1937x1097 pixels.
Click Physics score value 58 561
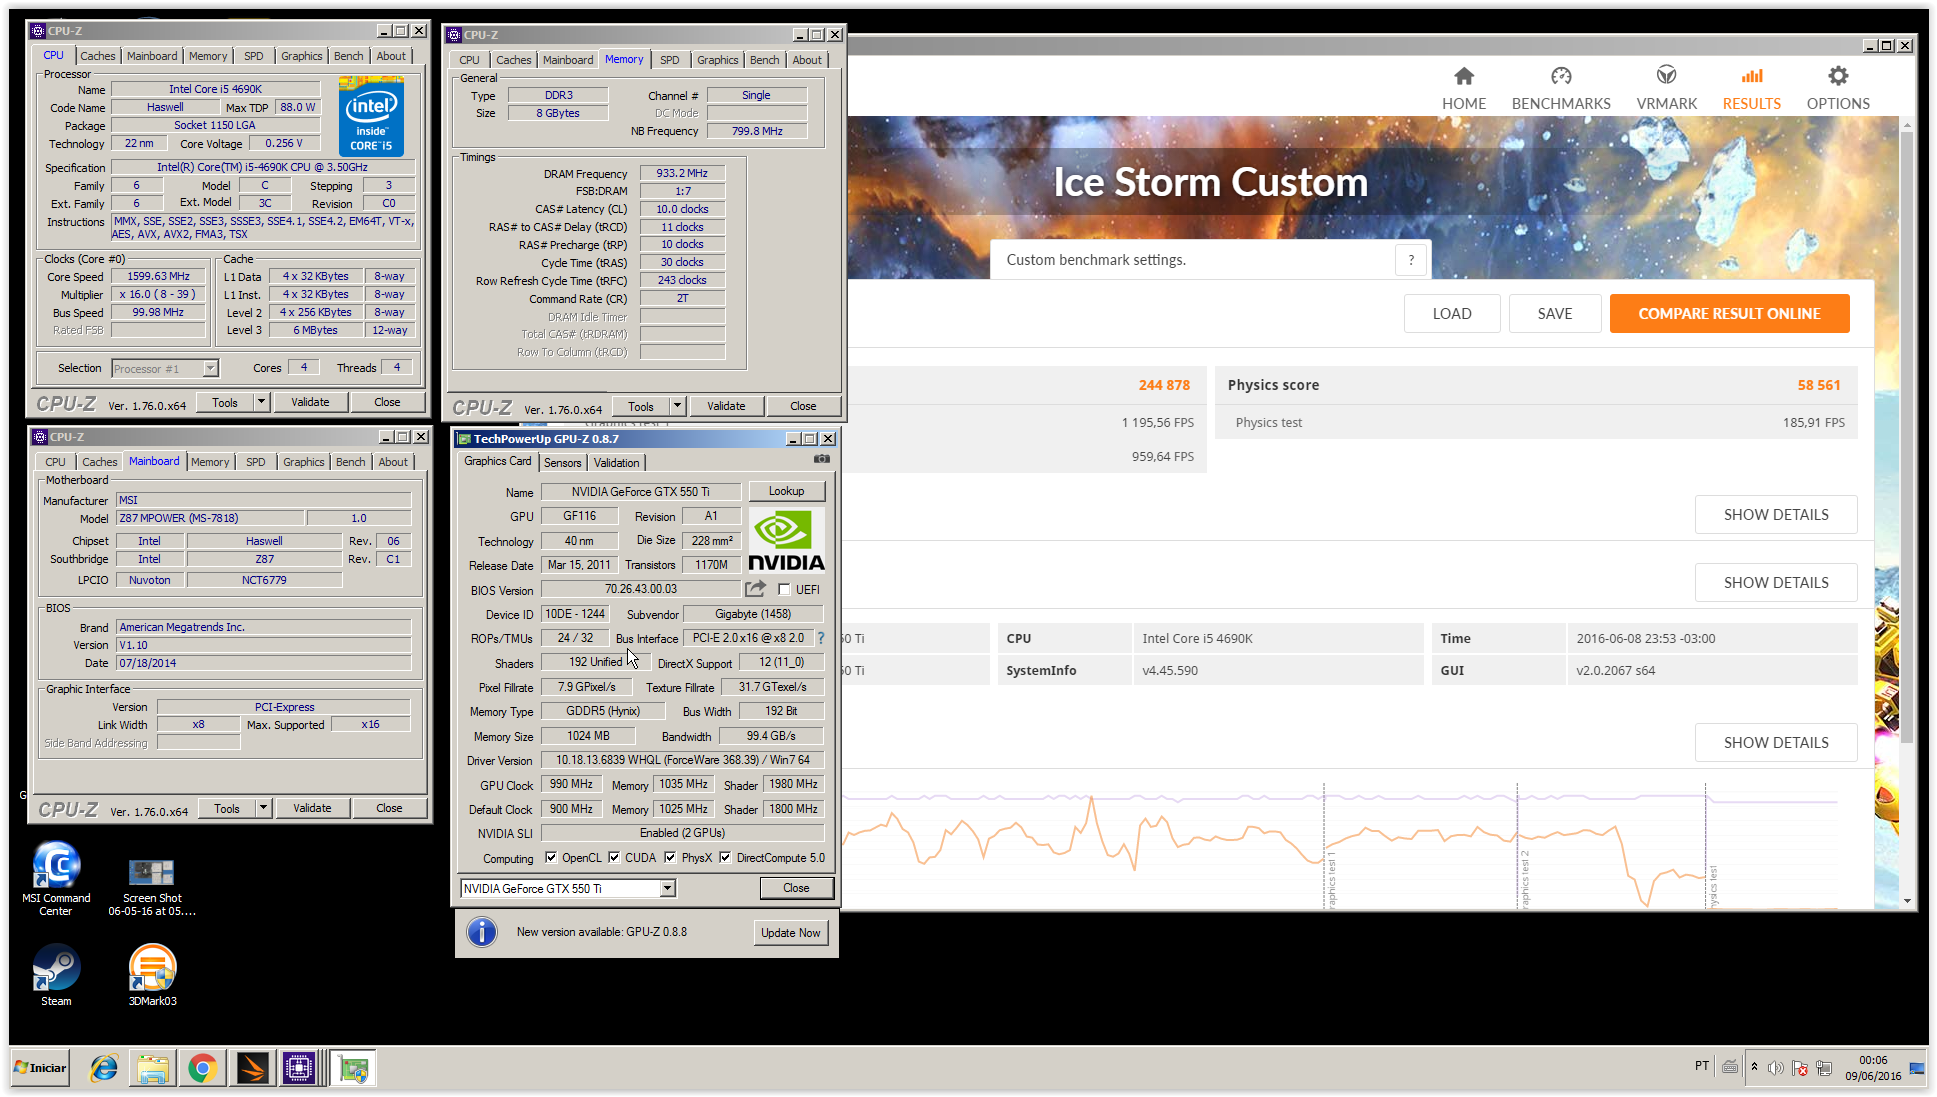click(x=1818, y=385)
